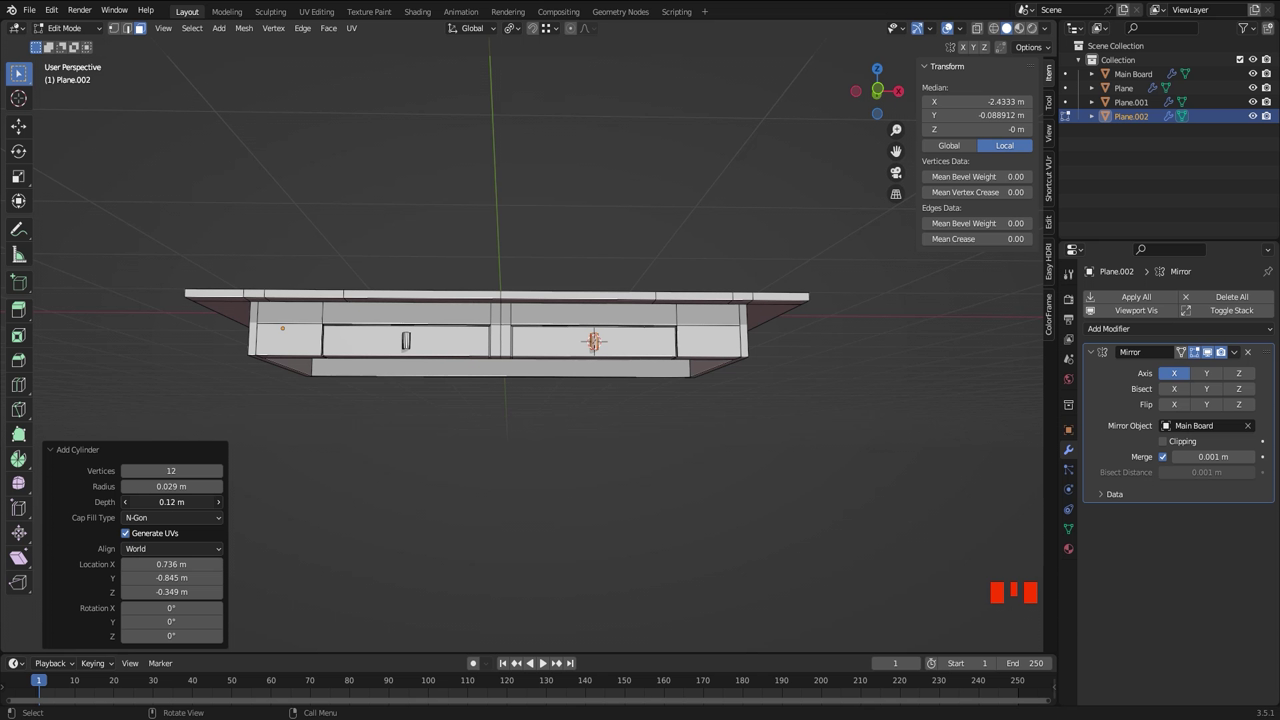Click the Radius value field
1280x720 pixels.
pyautogui.click(x=172, y=486)
